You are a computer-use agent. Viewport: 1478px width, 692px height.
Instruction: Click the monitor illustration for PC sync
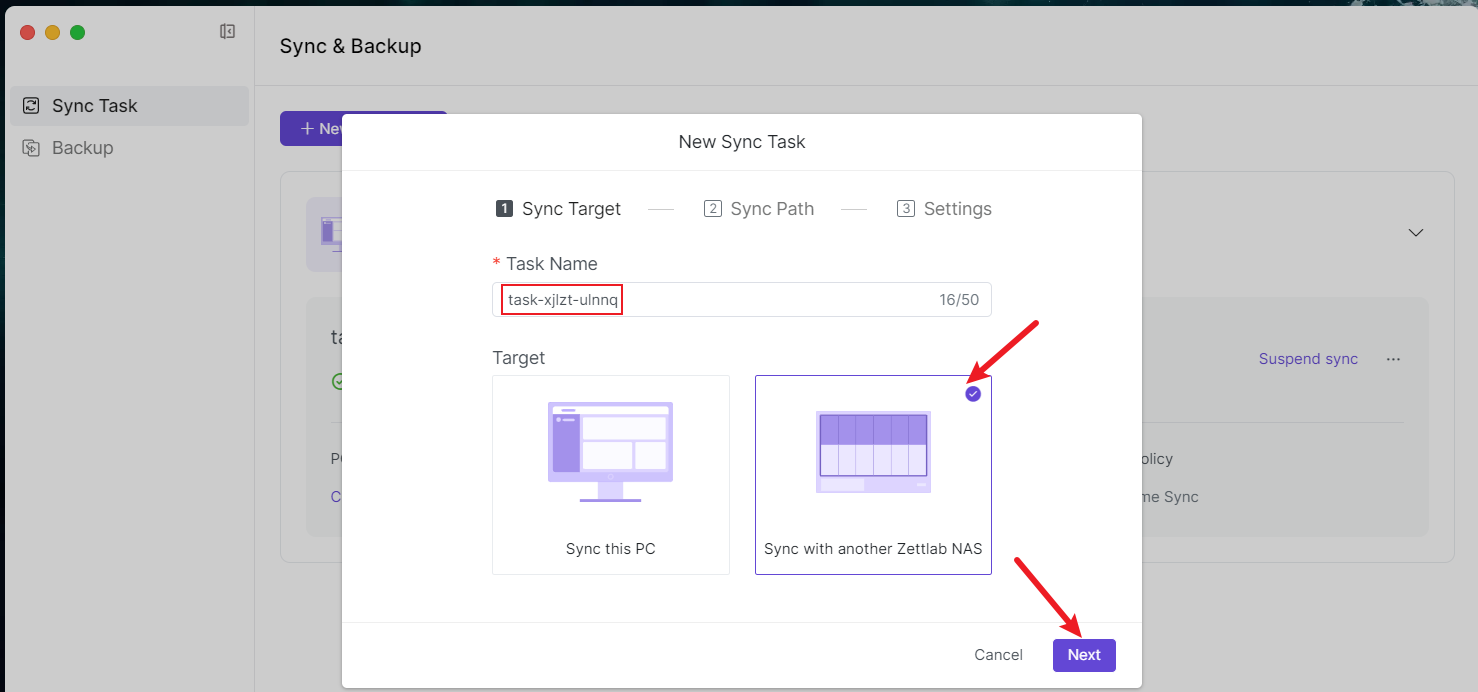[x=610, y=451]
